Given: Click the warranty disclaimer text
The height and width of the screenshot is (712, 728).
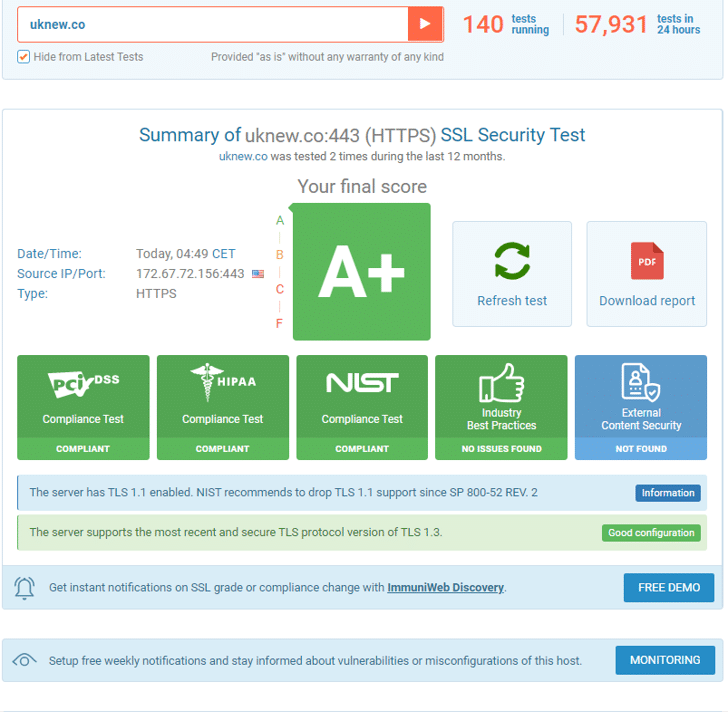Looking at the screenshot, I should pos(327,57).
